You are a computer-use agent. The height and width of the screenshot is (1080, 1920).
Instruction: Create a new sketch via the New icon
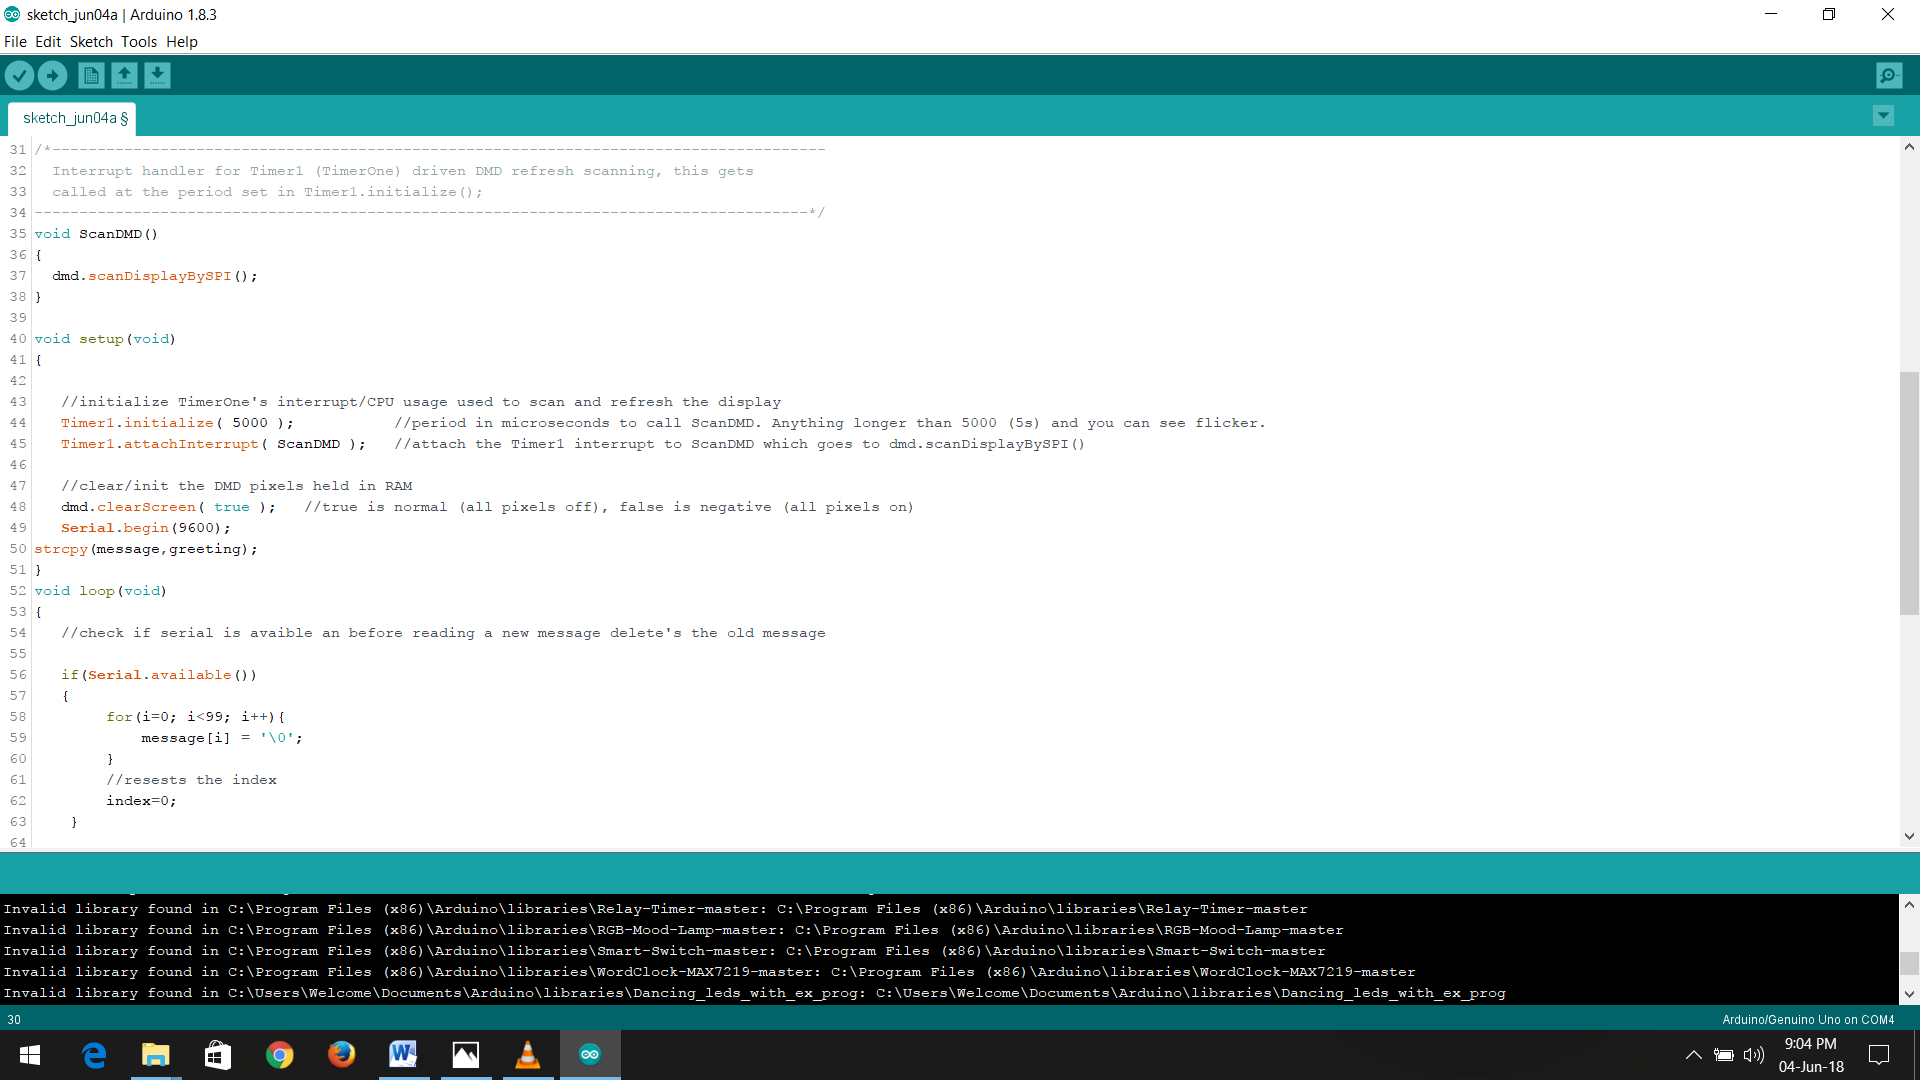point(90,75)
